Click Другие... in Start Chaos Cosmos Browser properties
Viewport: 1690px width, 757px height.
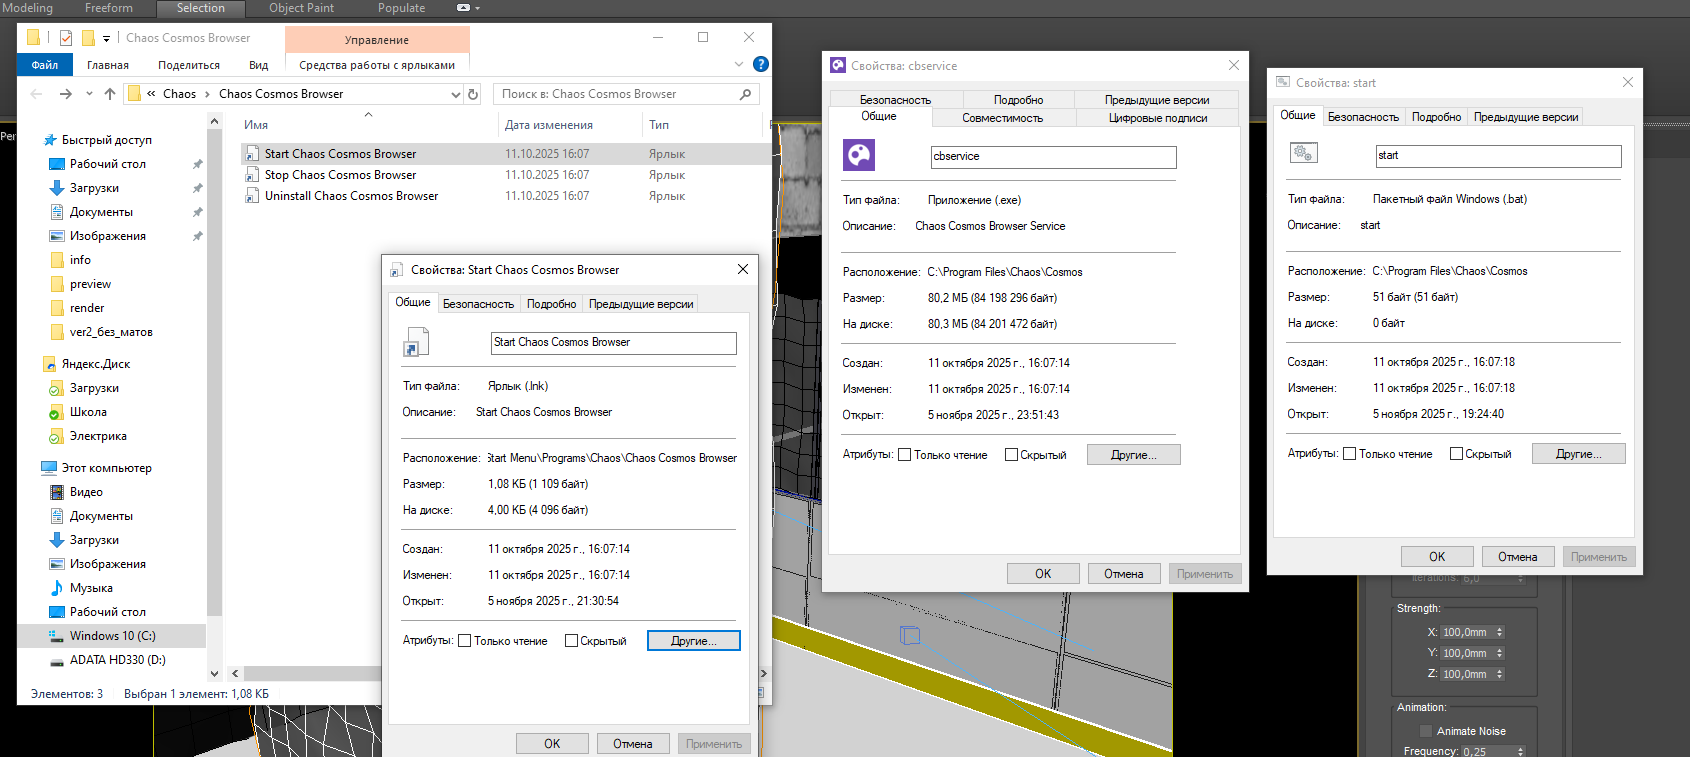tap(694, 641)
